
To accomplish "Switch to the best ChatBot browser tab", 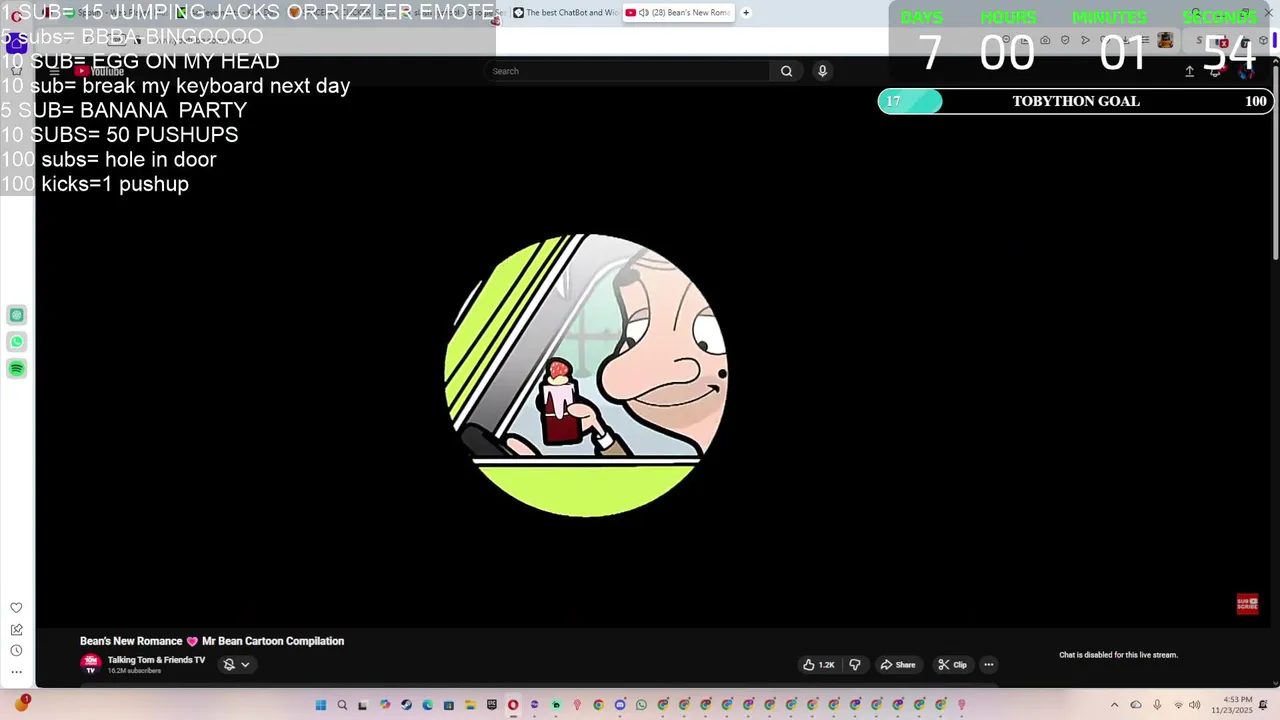I will click(x=565, y=13).
